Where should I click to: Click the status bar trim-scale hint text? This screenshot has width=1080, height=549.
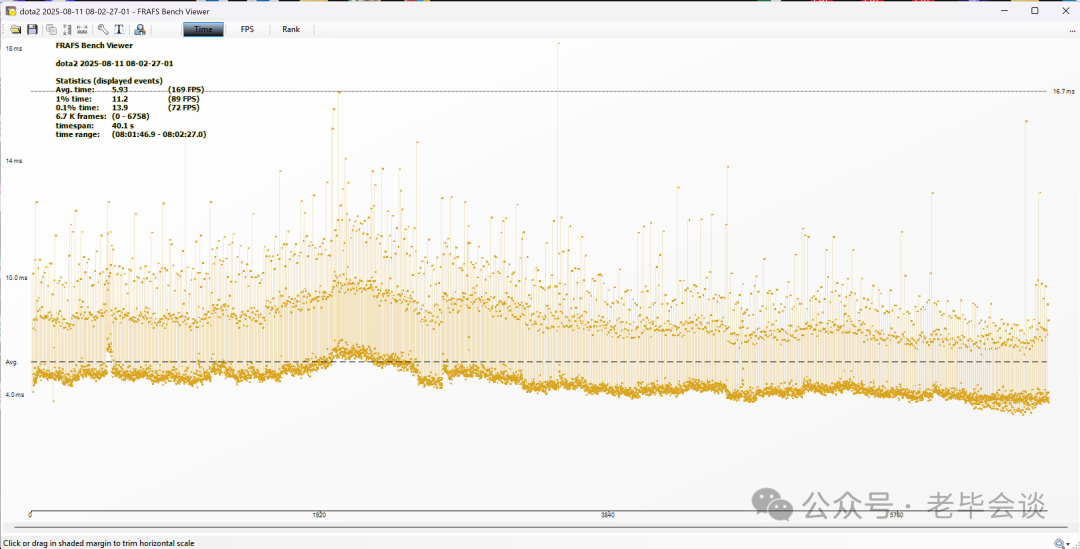(x=99, y=543)
